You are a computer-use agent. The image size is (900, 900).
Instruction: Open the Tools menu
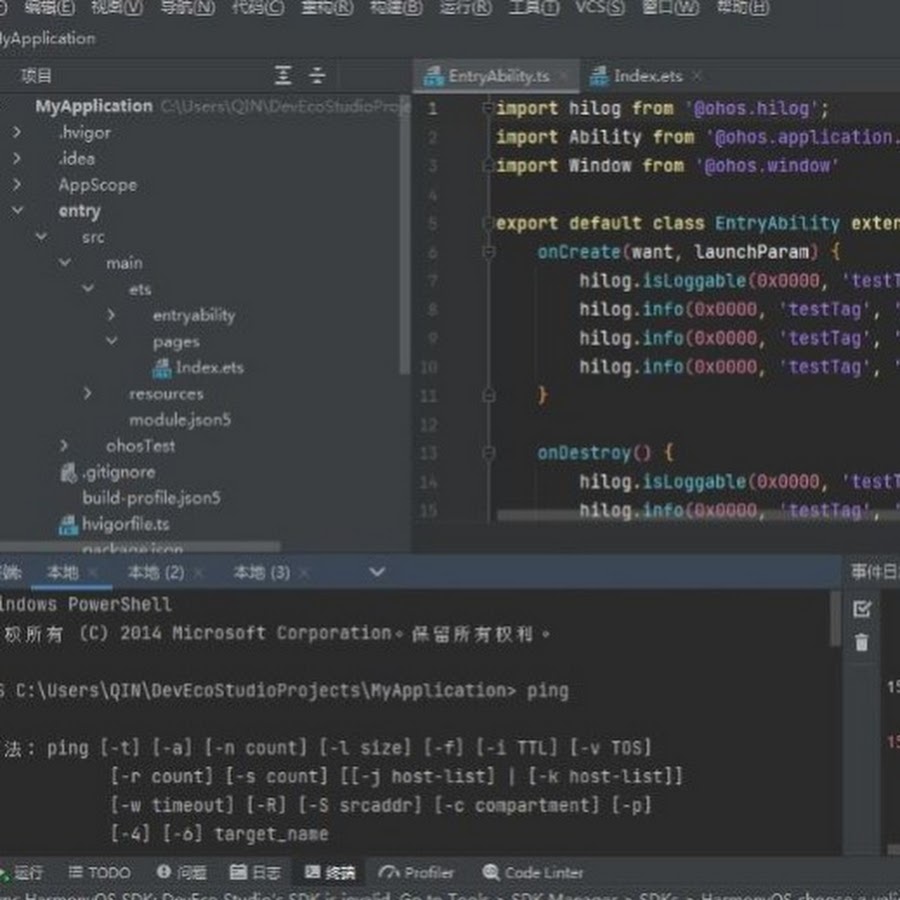point(534,7)
